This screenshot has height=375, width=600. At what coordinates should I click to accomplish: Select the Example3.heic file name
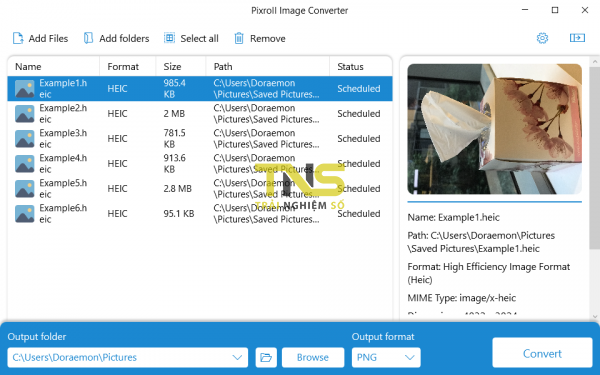click(x=63, y=139)
